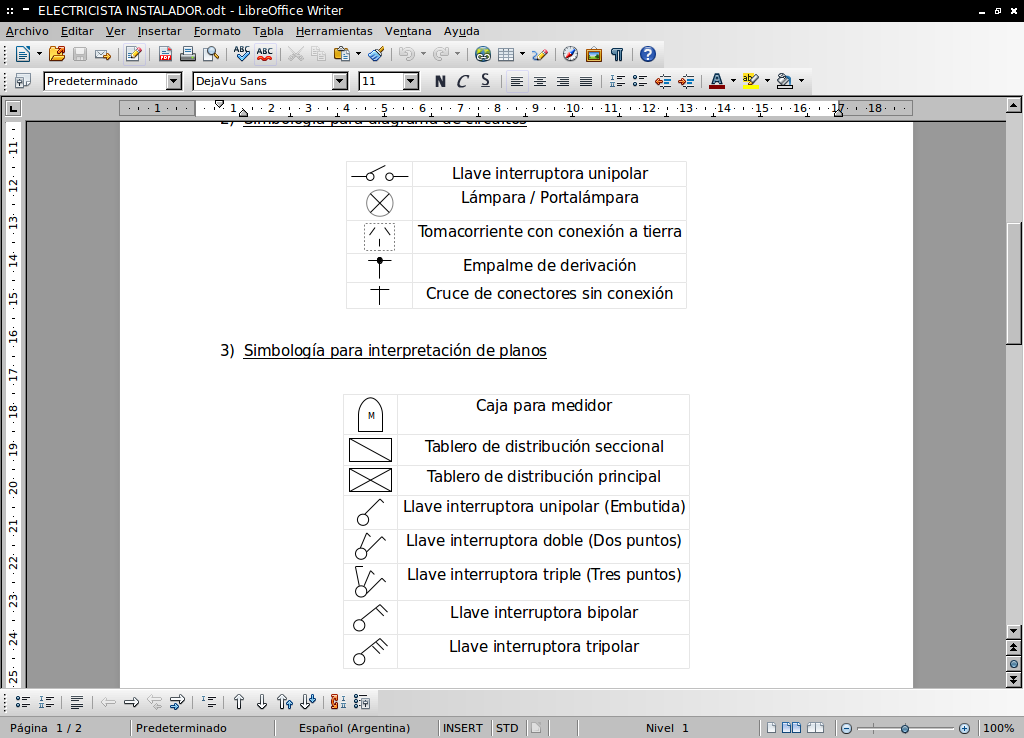The width and height of the screenshot is (1024, 738).
Task: Create a new document with the toolbar icon
Action: point(22,54)
